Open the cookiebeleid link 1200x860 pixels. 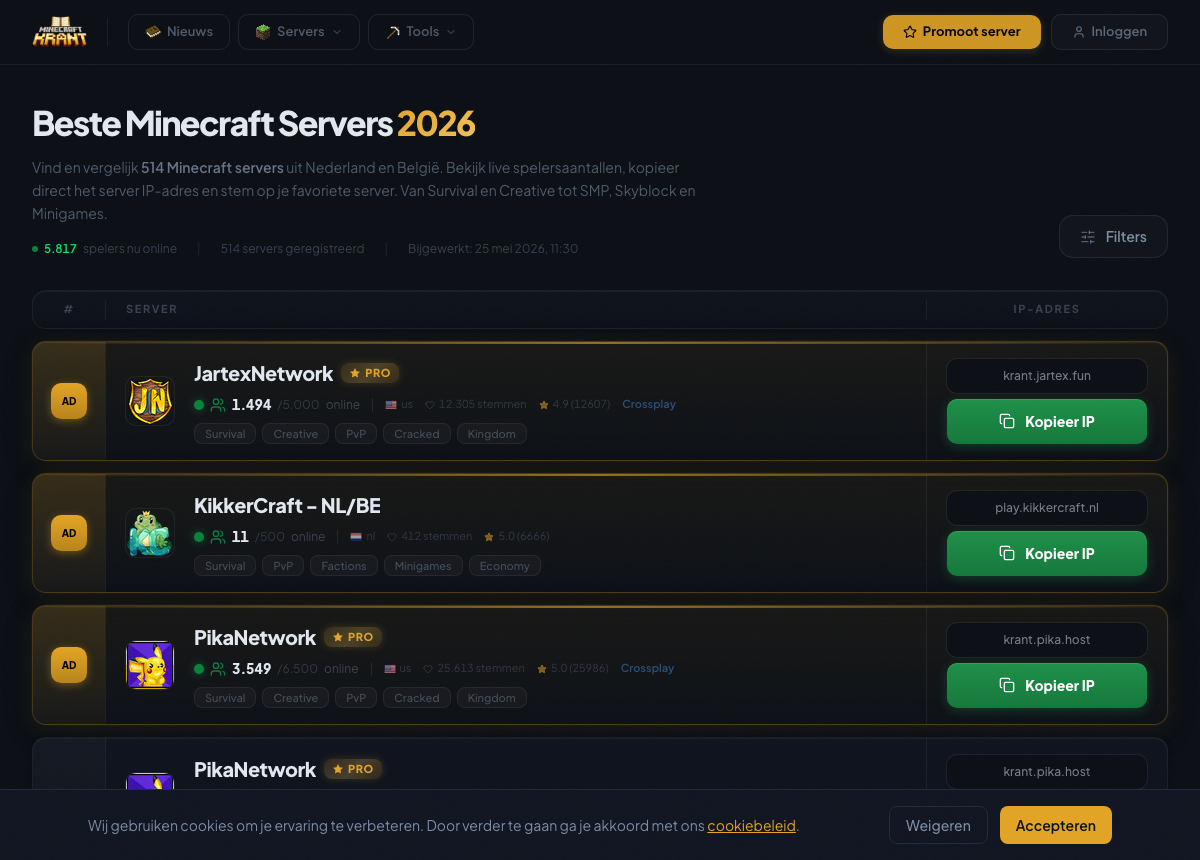pos(752,826)
